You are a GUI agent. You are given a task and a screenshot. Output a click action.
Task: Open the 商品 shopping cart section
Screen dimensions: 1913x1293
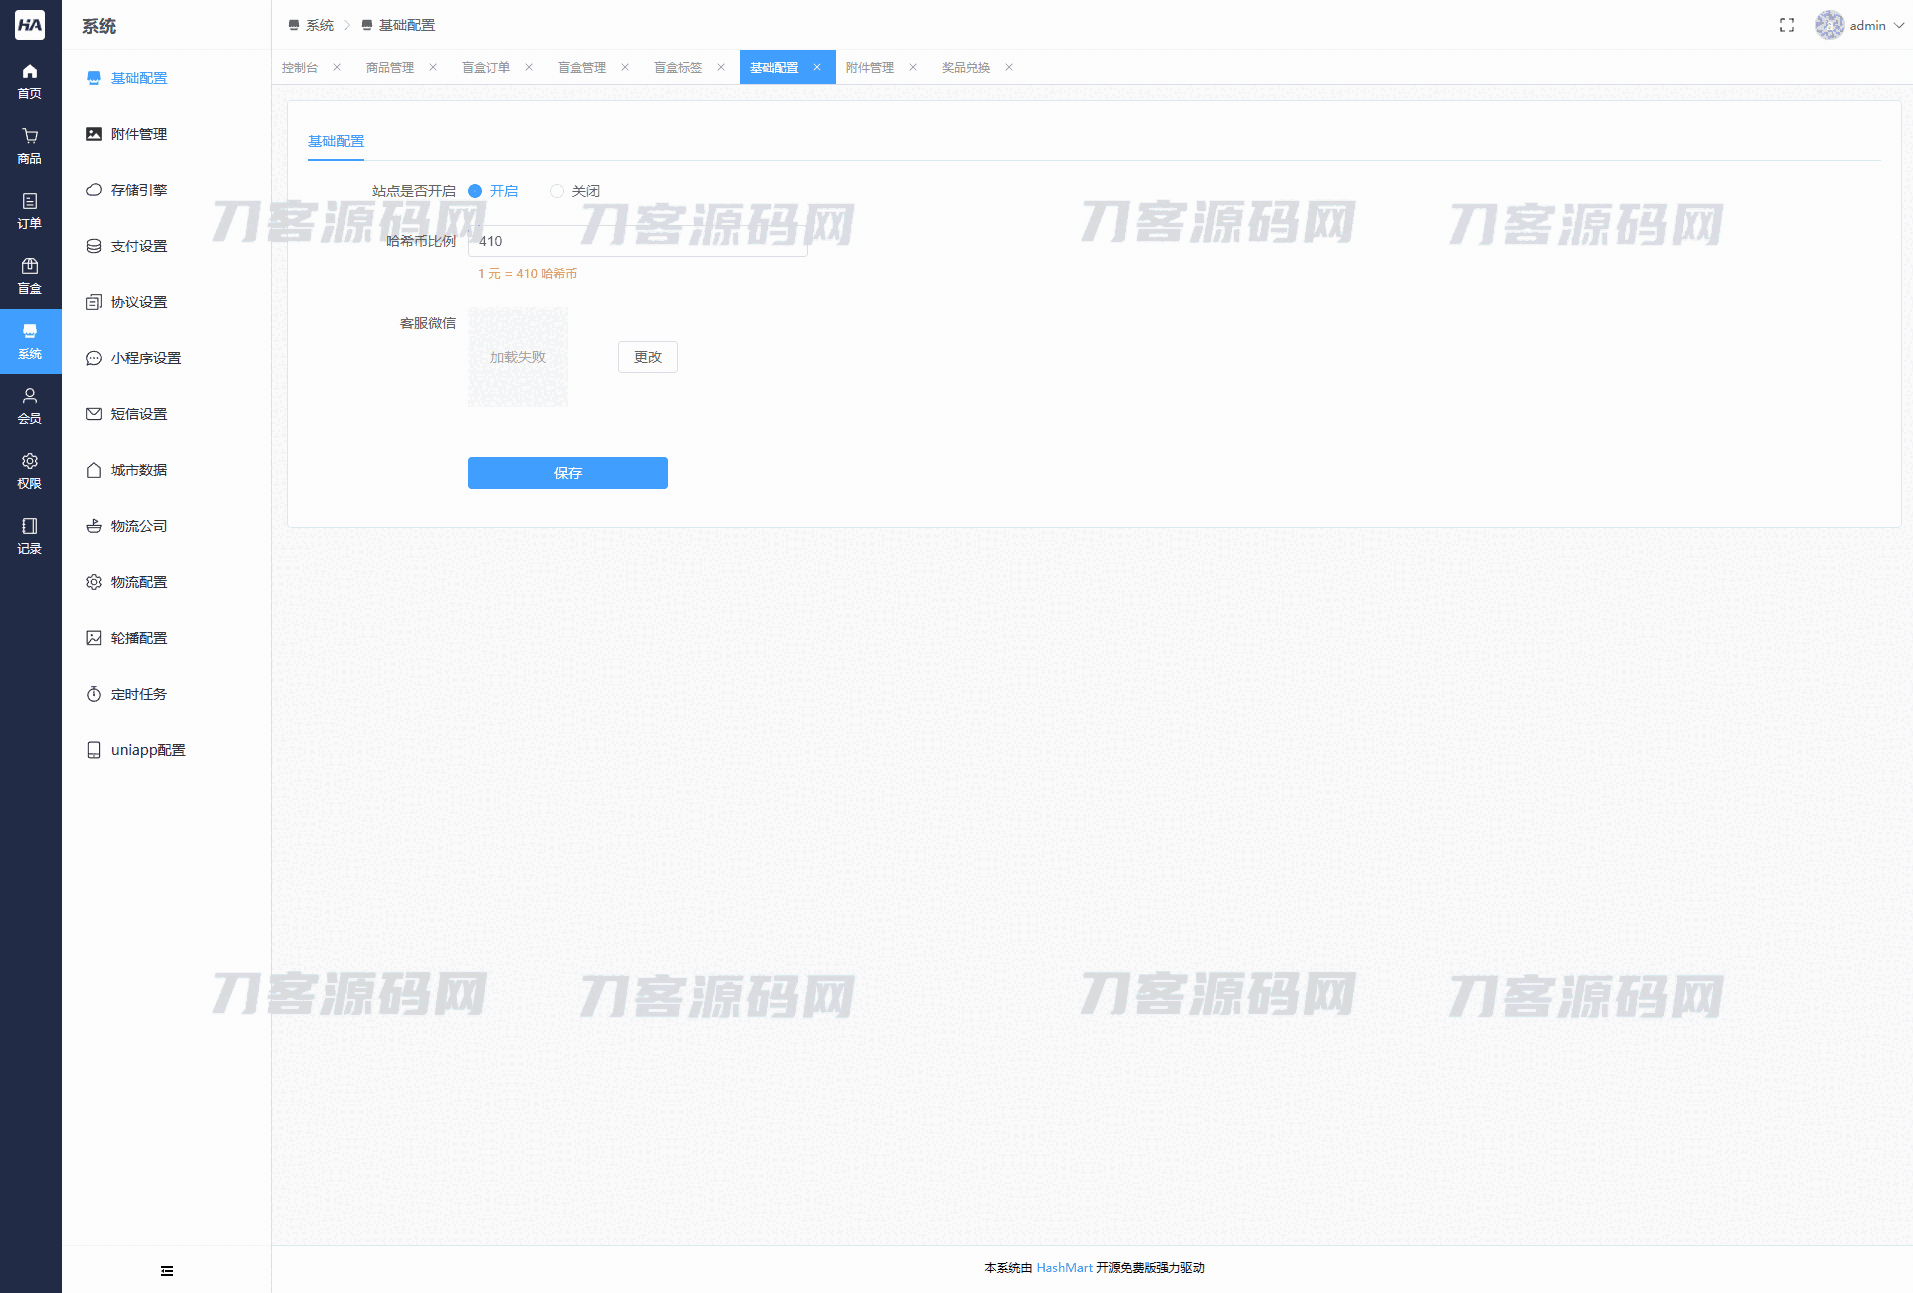[30, 146]
